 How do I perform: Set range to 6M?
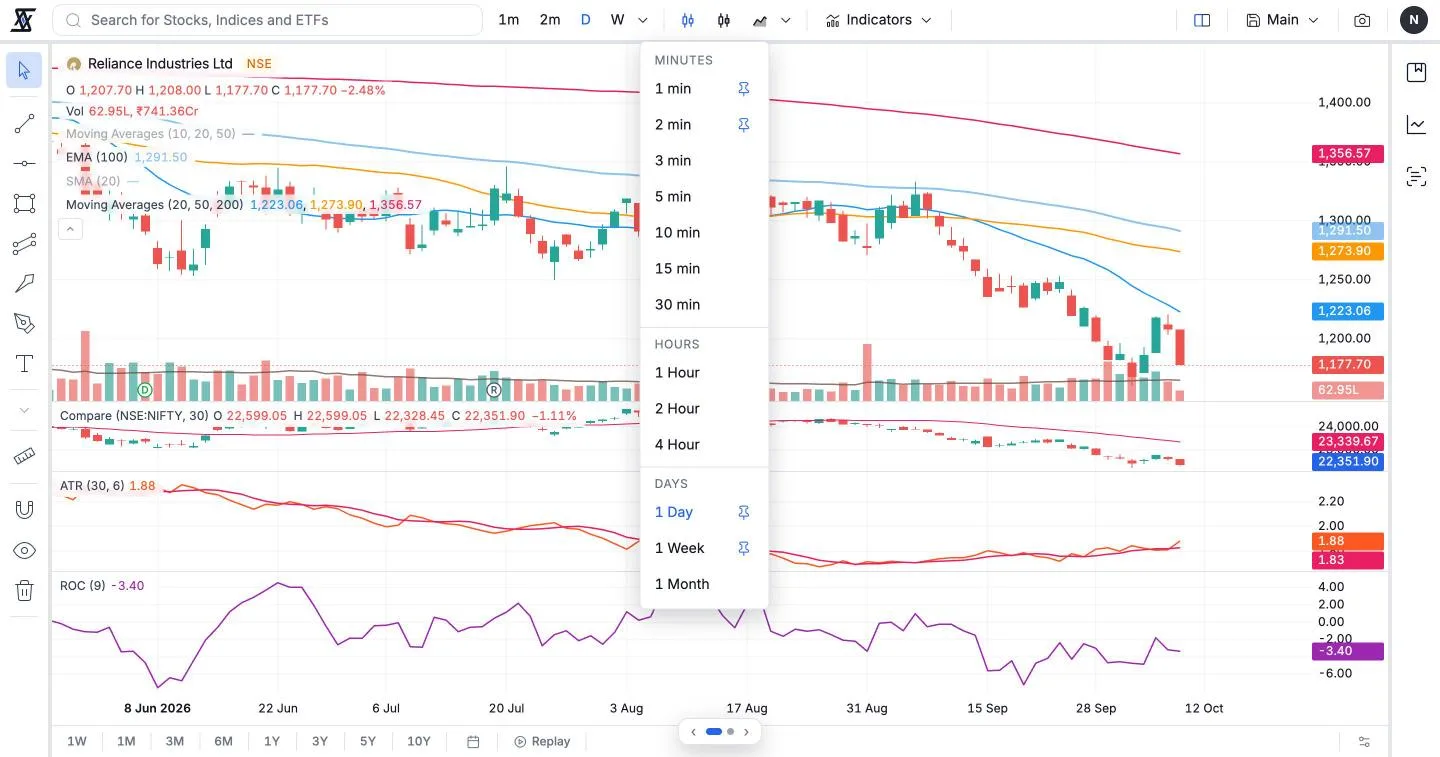223,742
